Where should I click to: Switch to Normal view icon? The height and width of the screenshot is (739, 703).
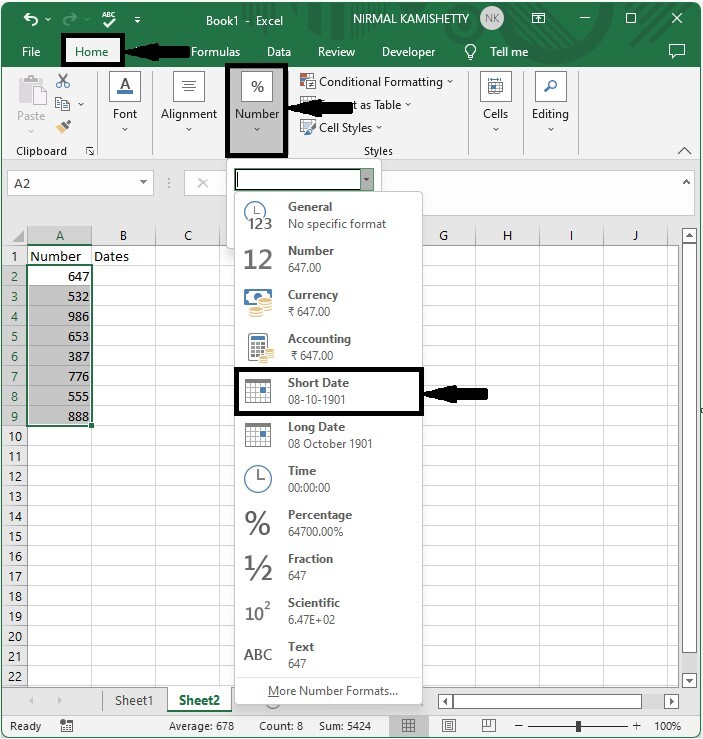(x=409, y=726)
